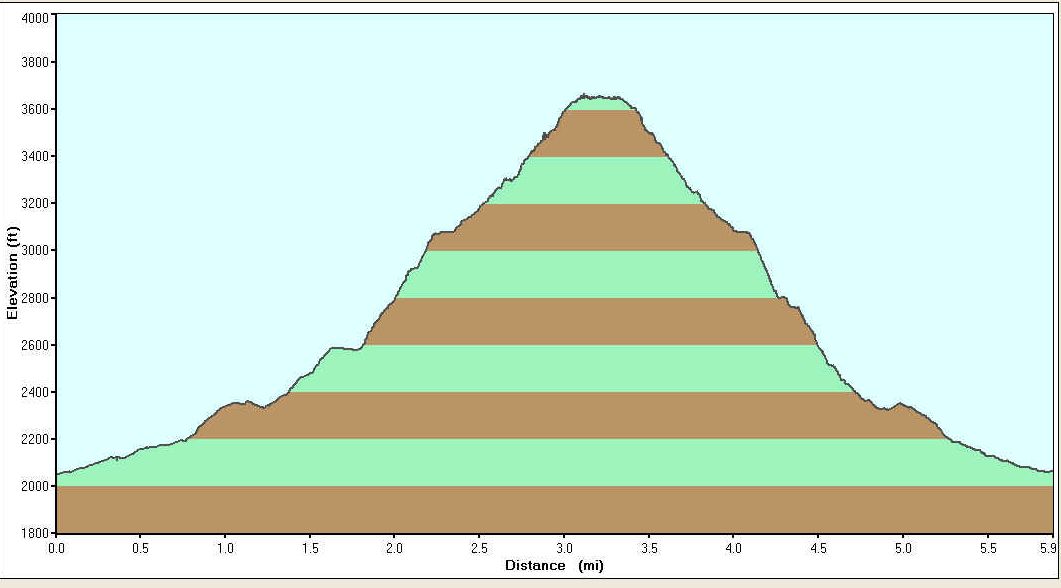Click the profile line start at 0.0 miles
The height and width of the screenshot is (588, 1061).
(x=57, y=473)
